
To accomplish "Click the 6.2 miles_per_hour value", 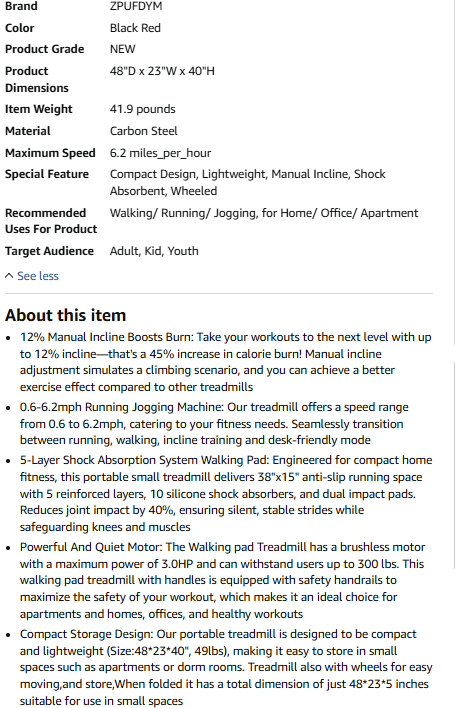I will tap(160, 153).
